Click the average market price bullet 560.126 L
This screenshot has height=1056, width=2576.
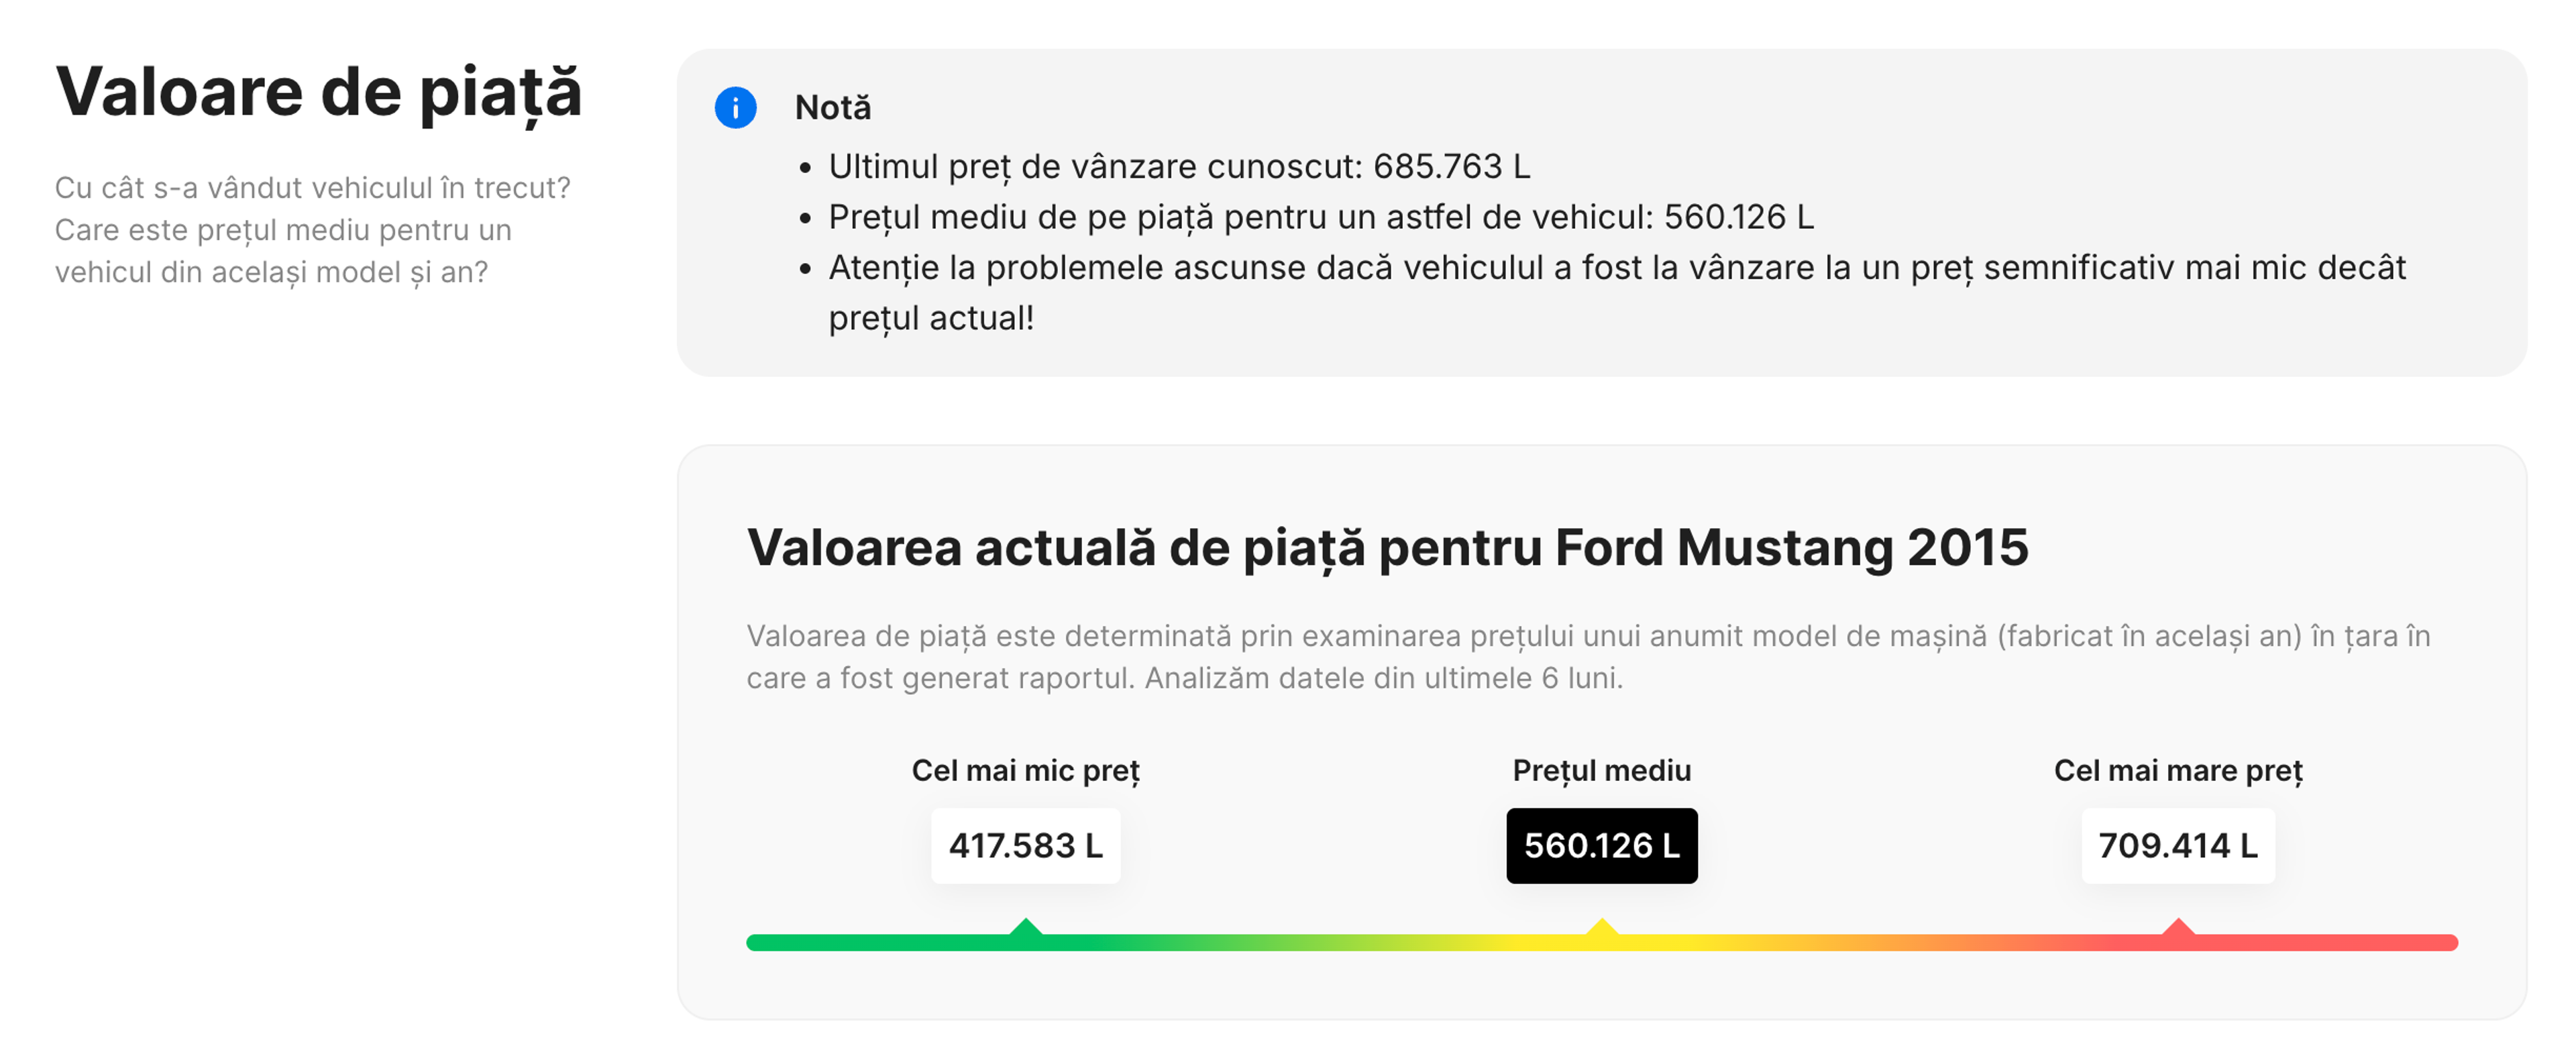1320,218
